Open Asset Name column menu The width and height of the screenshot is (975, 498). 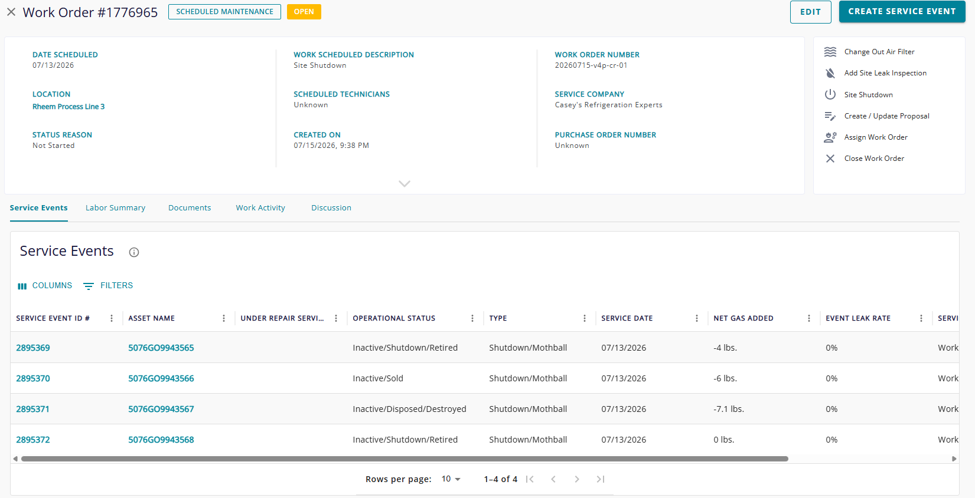224,318
